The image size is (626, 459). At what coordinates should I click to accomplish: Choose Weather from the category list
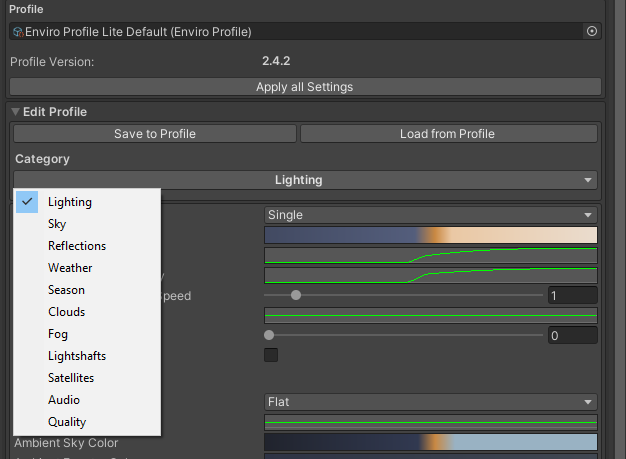point(87,268)
